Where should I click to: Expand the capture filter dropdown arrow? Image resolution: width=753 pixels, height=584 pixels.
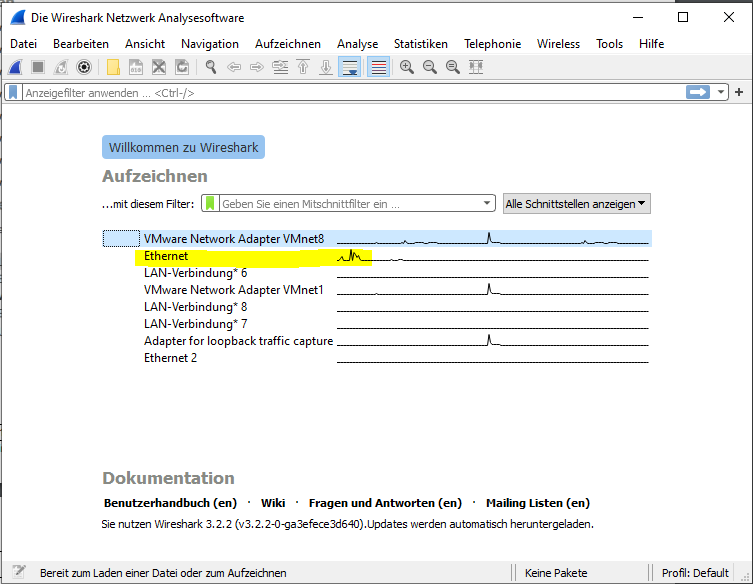[487, 204]
